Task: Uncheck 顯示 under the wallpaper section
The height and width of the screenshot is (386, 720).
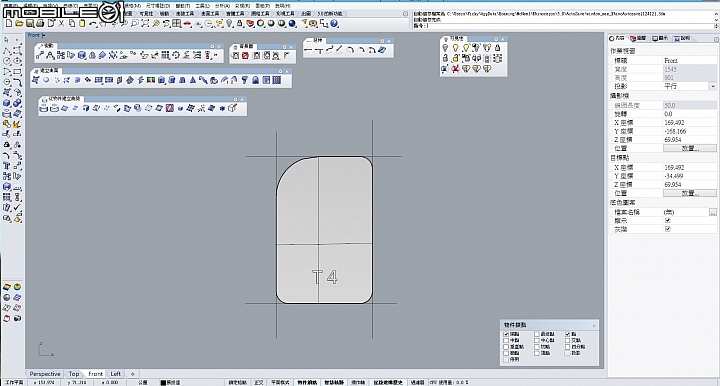Action: 668,220
